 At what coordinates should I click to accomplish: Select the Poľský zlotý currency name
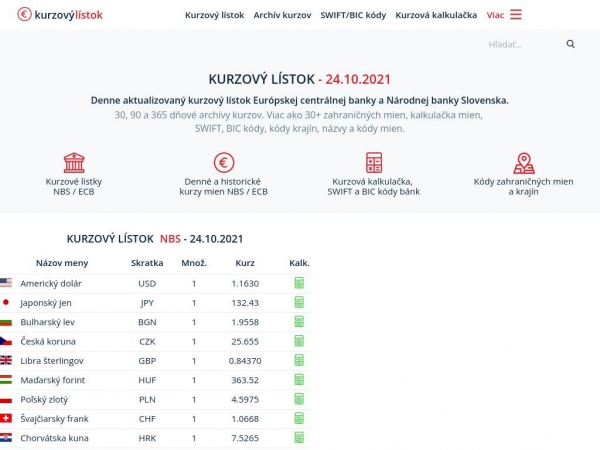pos(44,399)
